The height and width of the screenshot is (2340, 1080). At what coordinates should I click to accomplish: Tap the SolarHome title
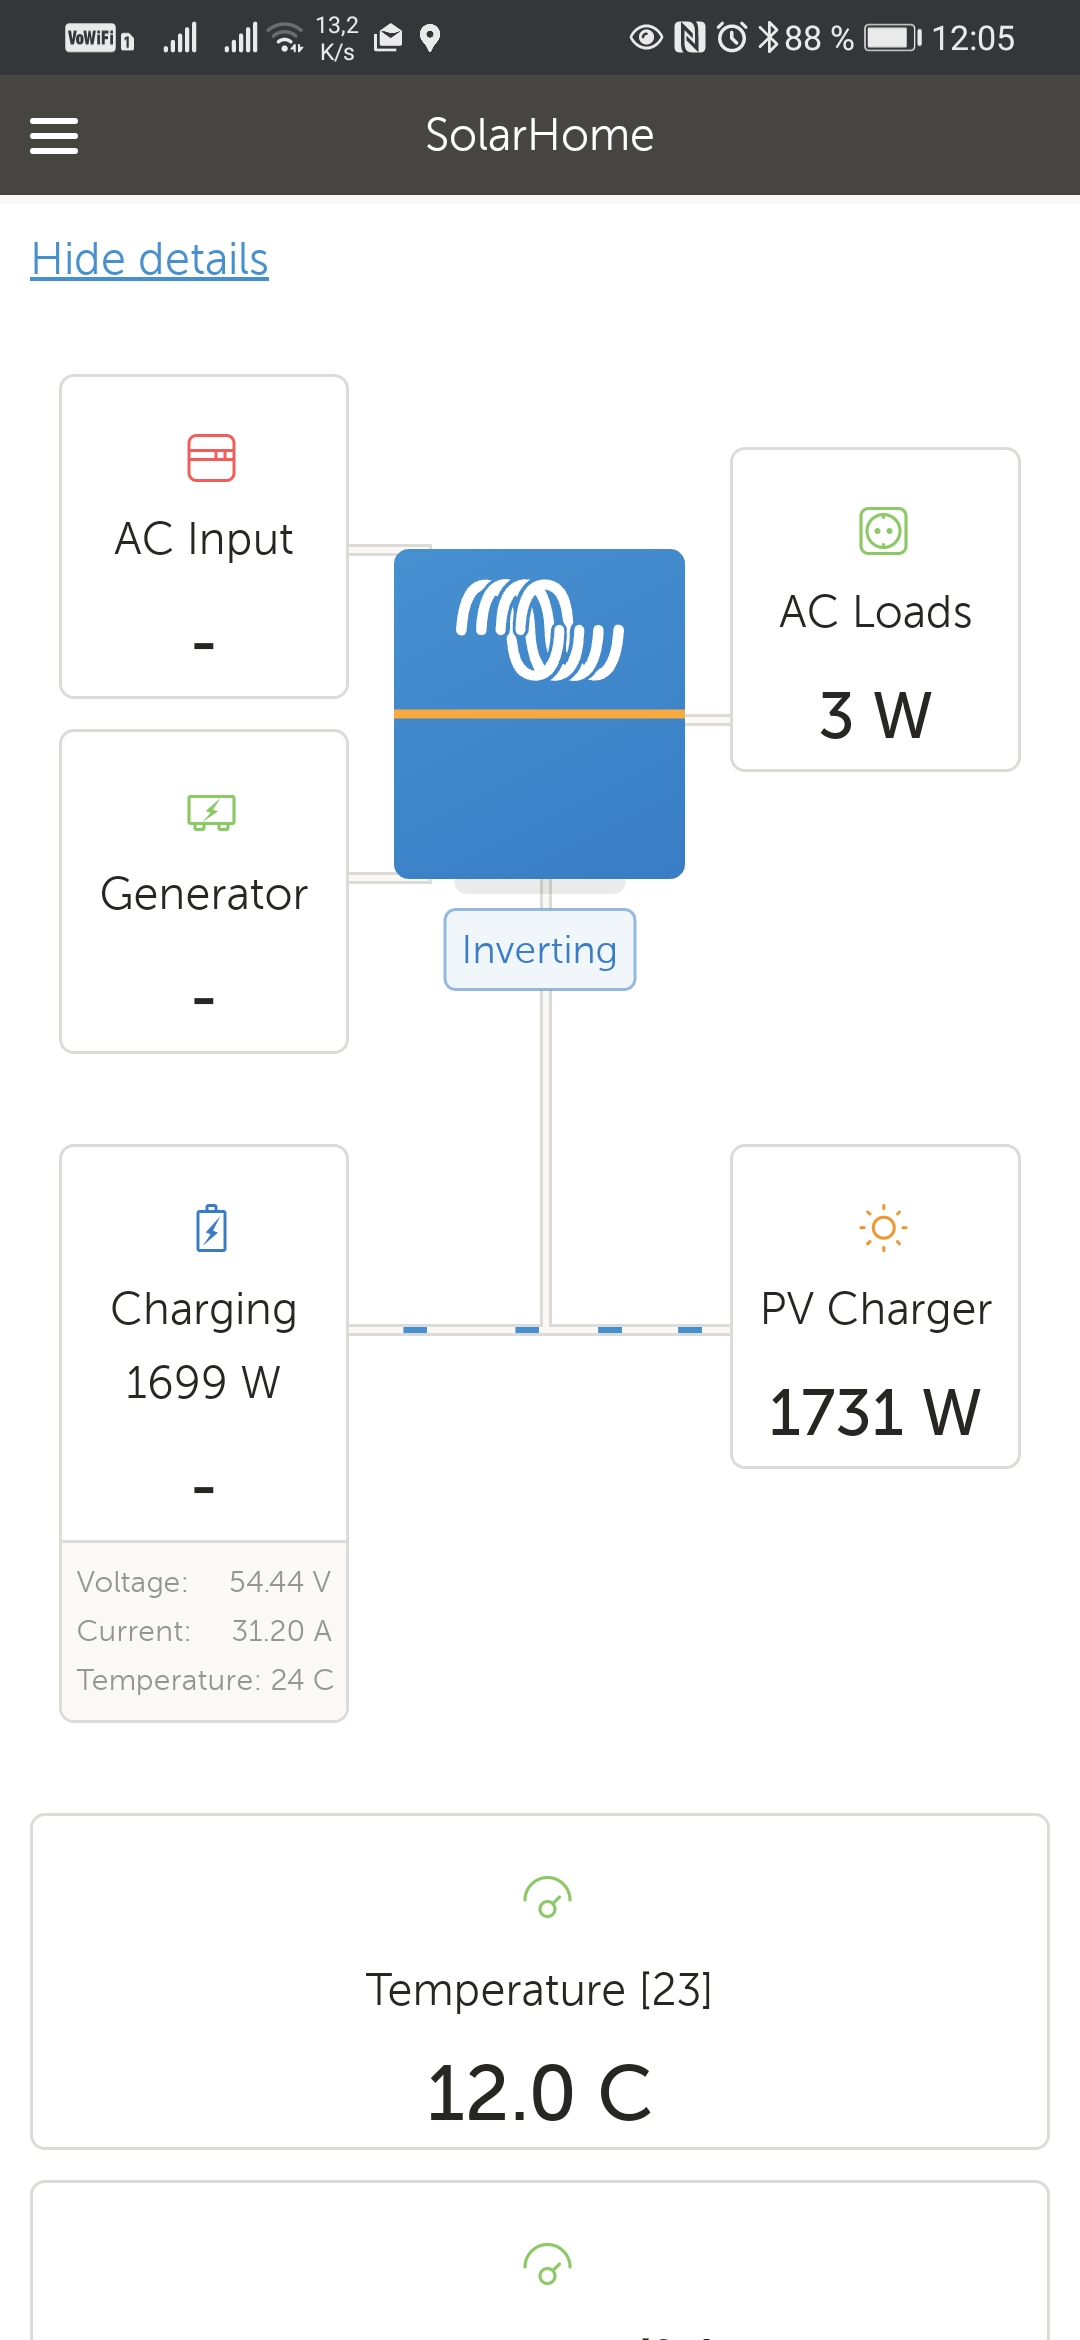point(539,135)
